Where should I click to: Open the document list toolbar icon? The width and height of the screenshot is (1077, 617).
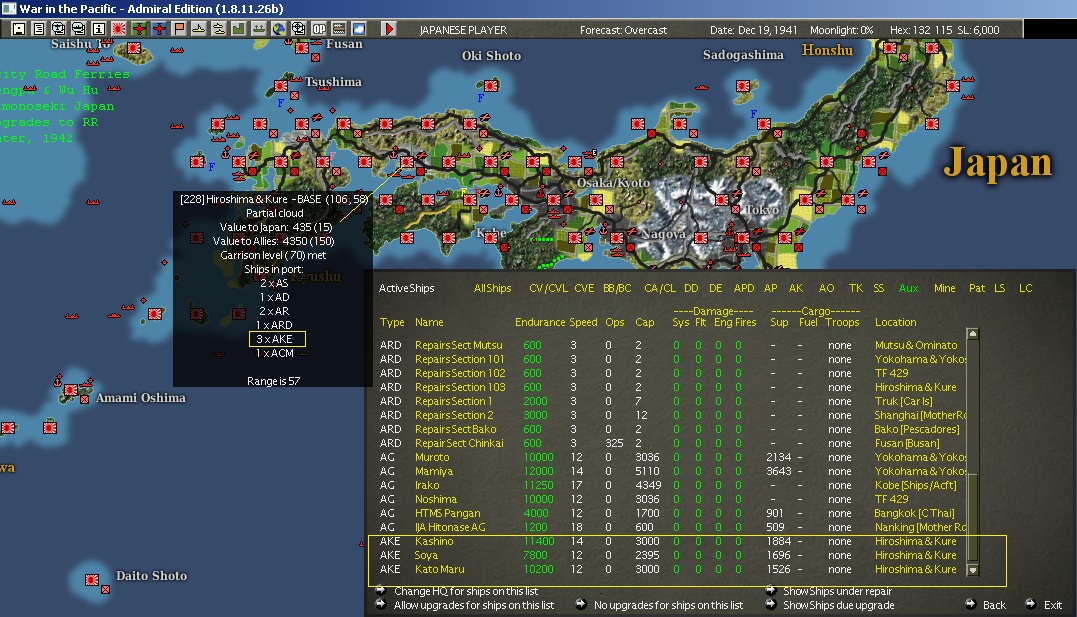(38, 29)
